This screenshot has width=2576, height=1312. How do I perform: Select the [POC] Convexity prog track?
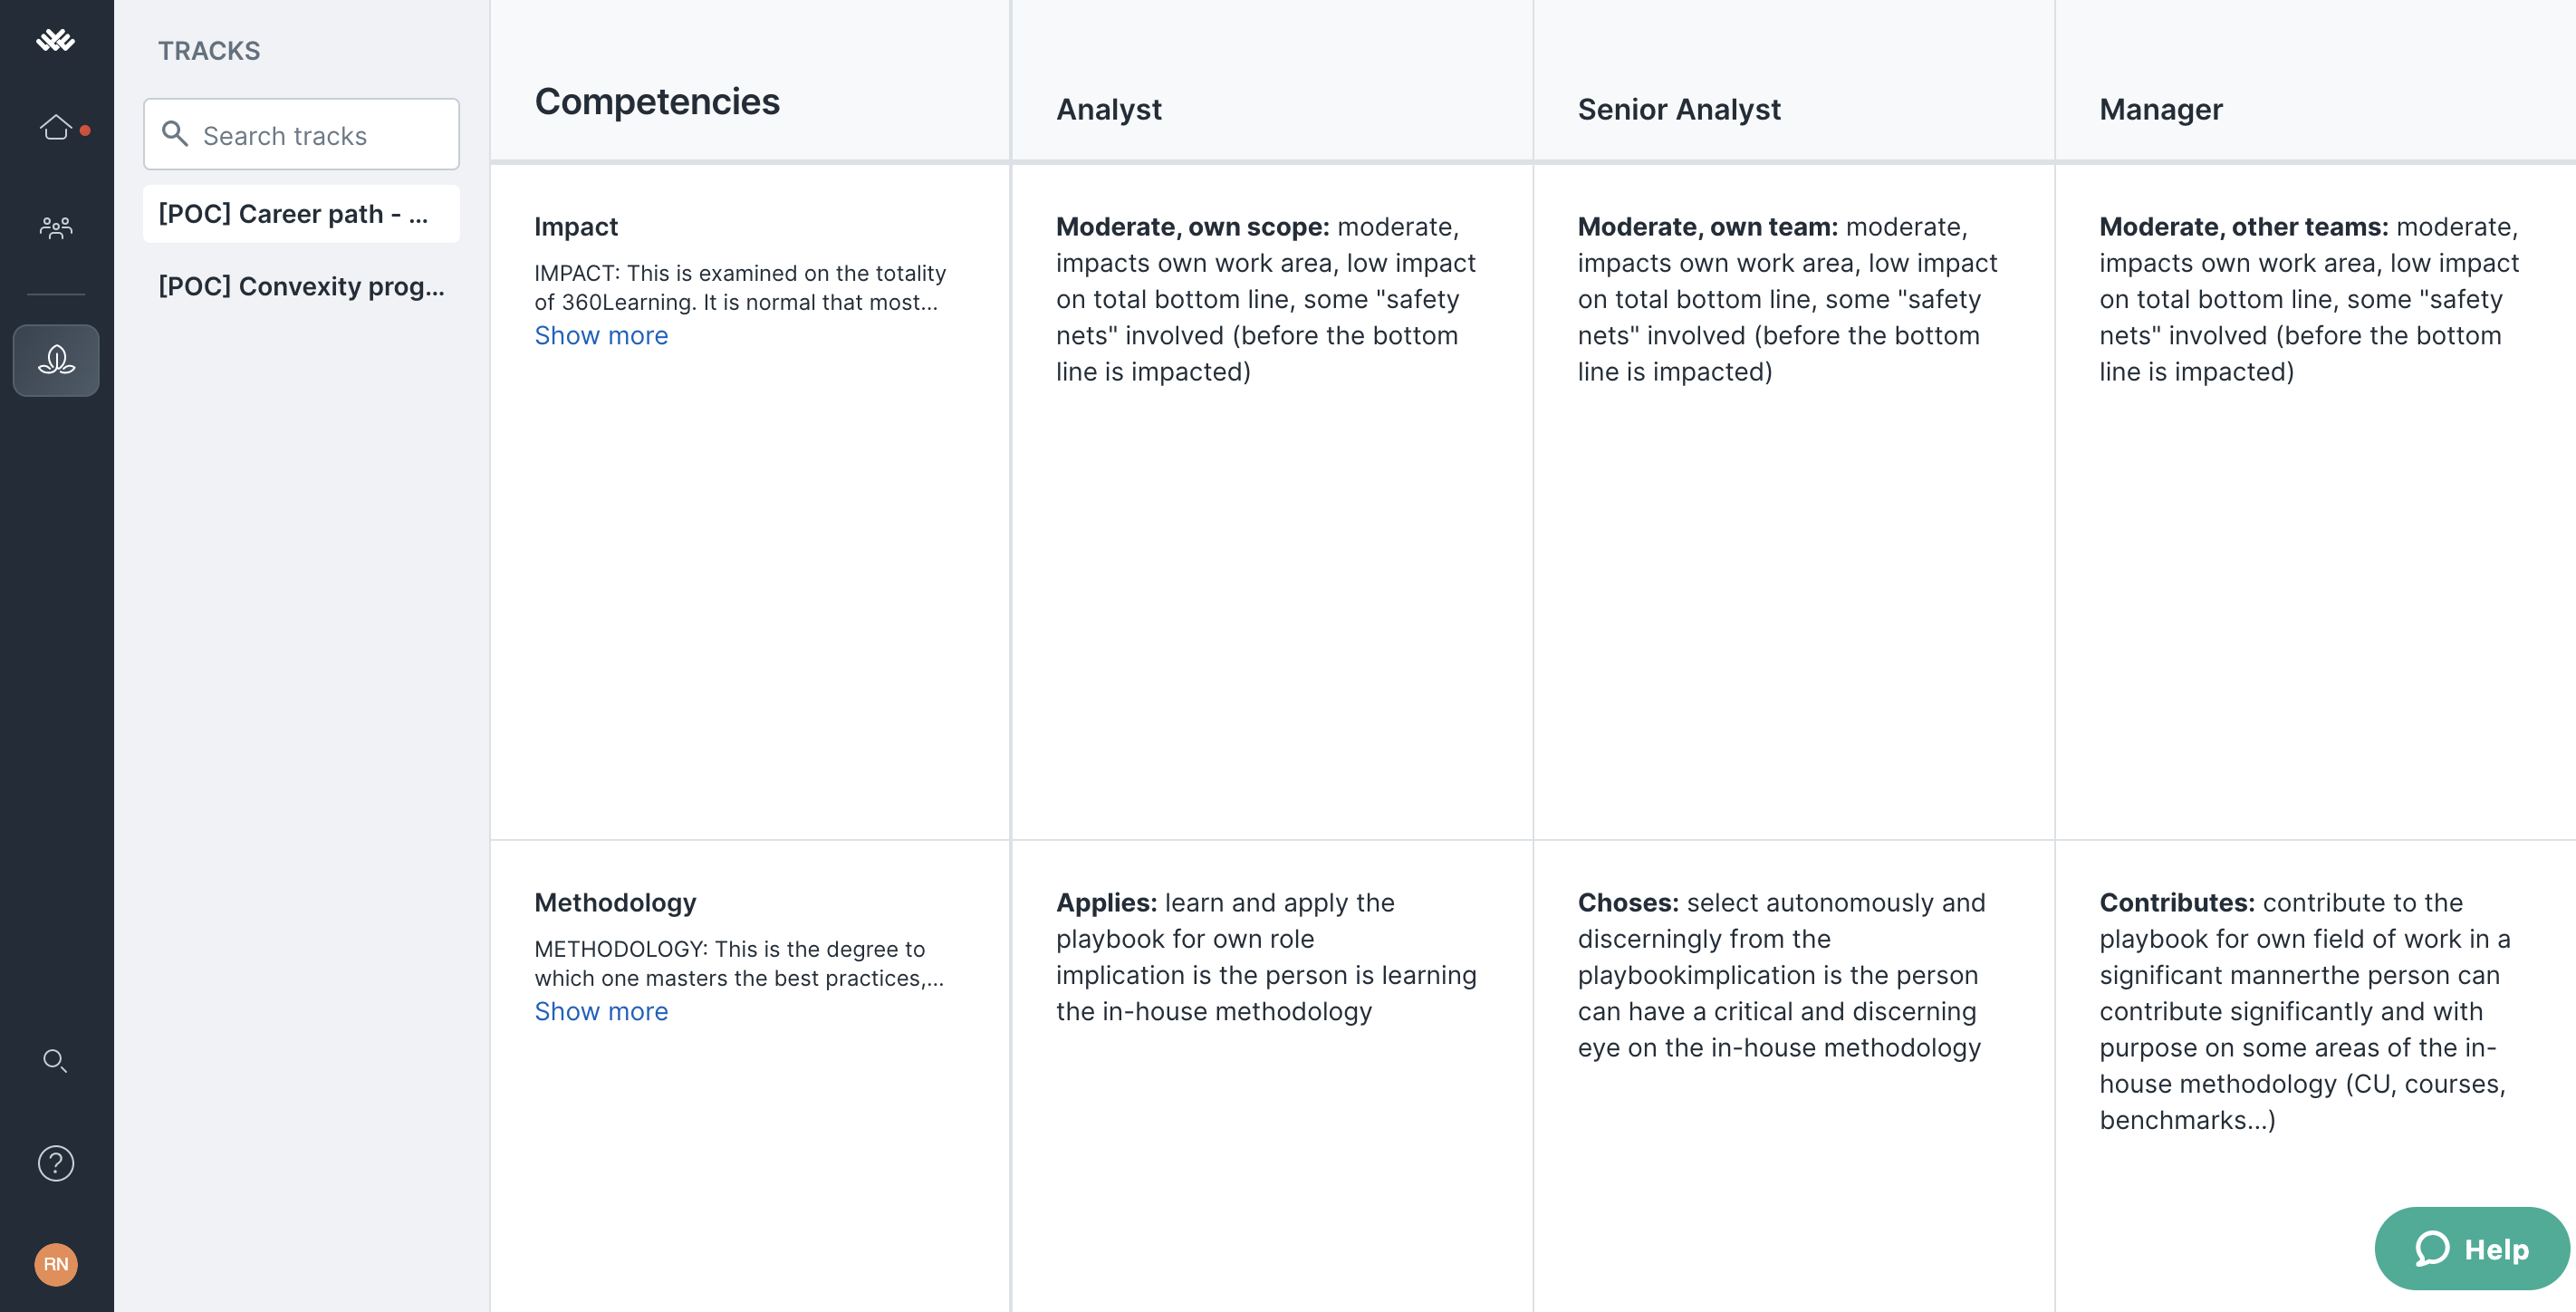click(303, 286)
